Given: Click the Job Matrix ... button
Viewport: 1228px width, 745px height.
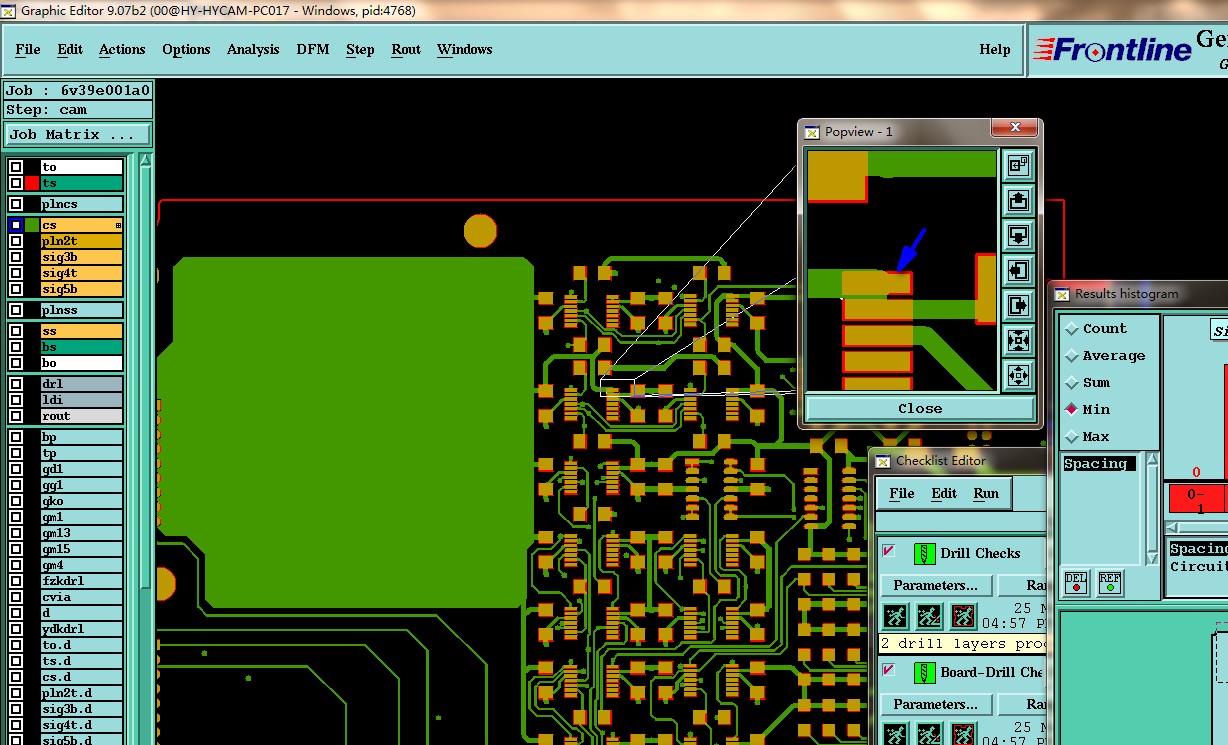Looking at the screenshot, I should pyautogui.click(x=78, y=134).
